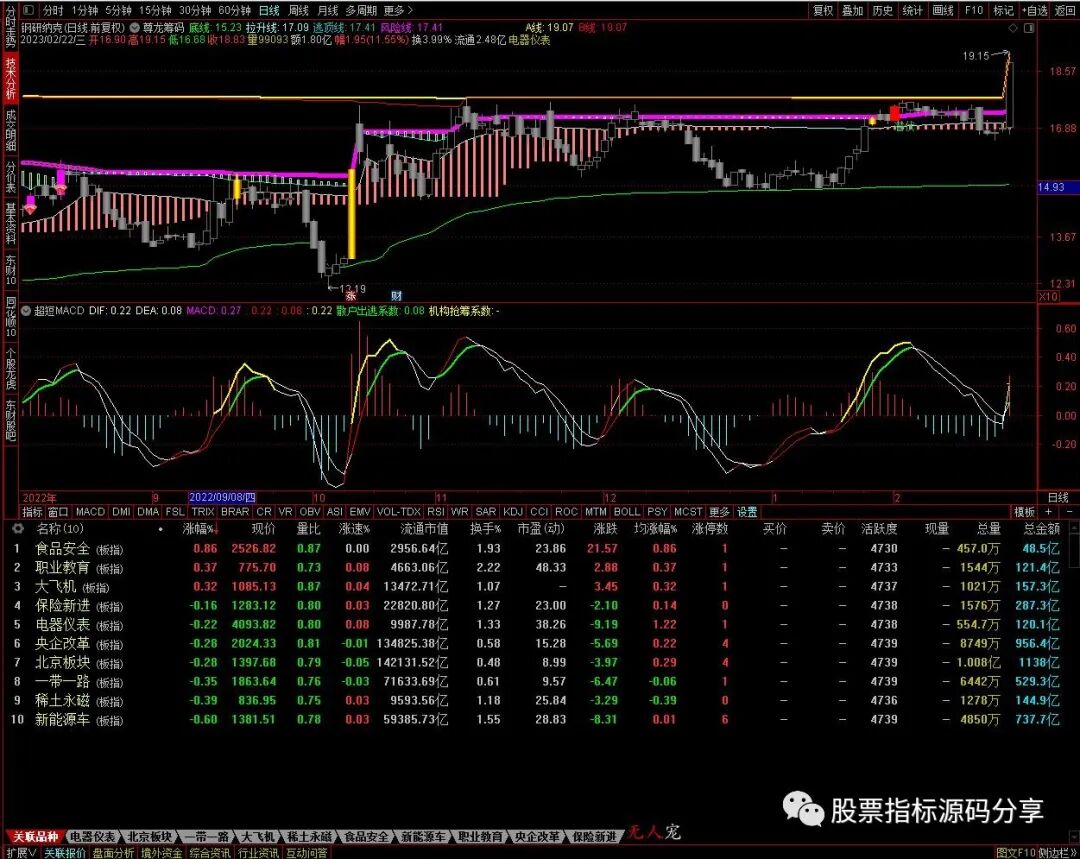This screenshot has height=859, width=1080.
Task: Open the 成交明细 sidebar tab
Action: click(x=10, y=130)
